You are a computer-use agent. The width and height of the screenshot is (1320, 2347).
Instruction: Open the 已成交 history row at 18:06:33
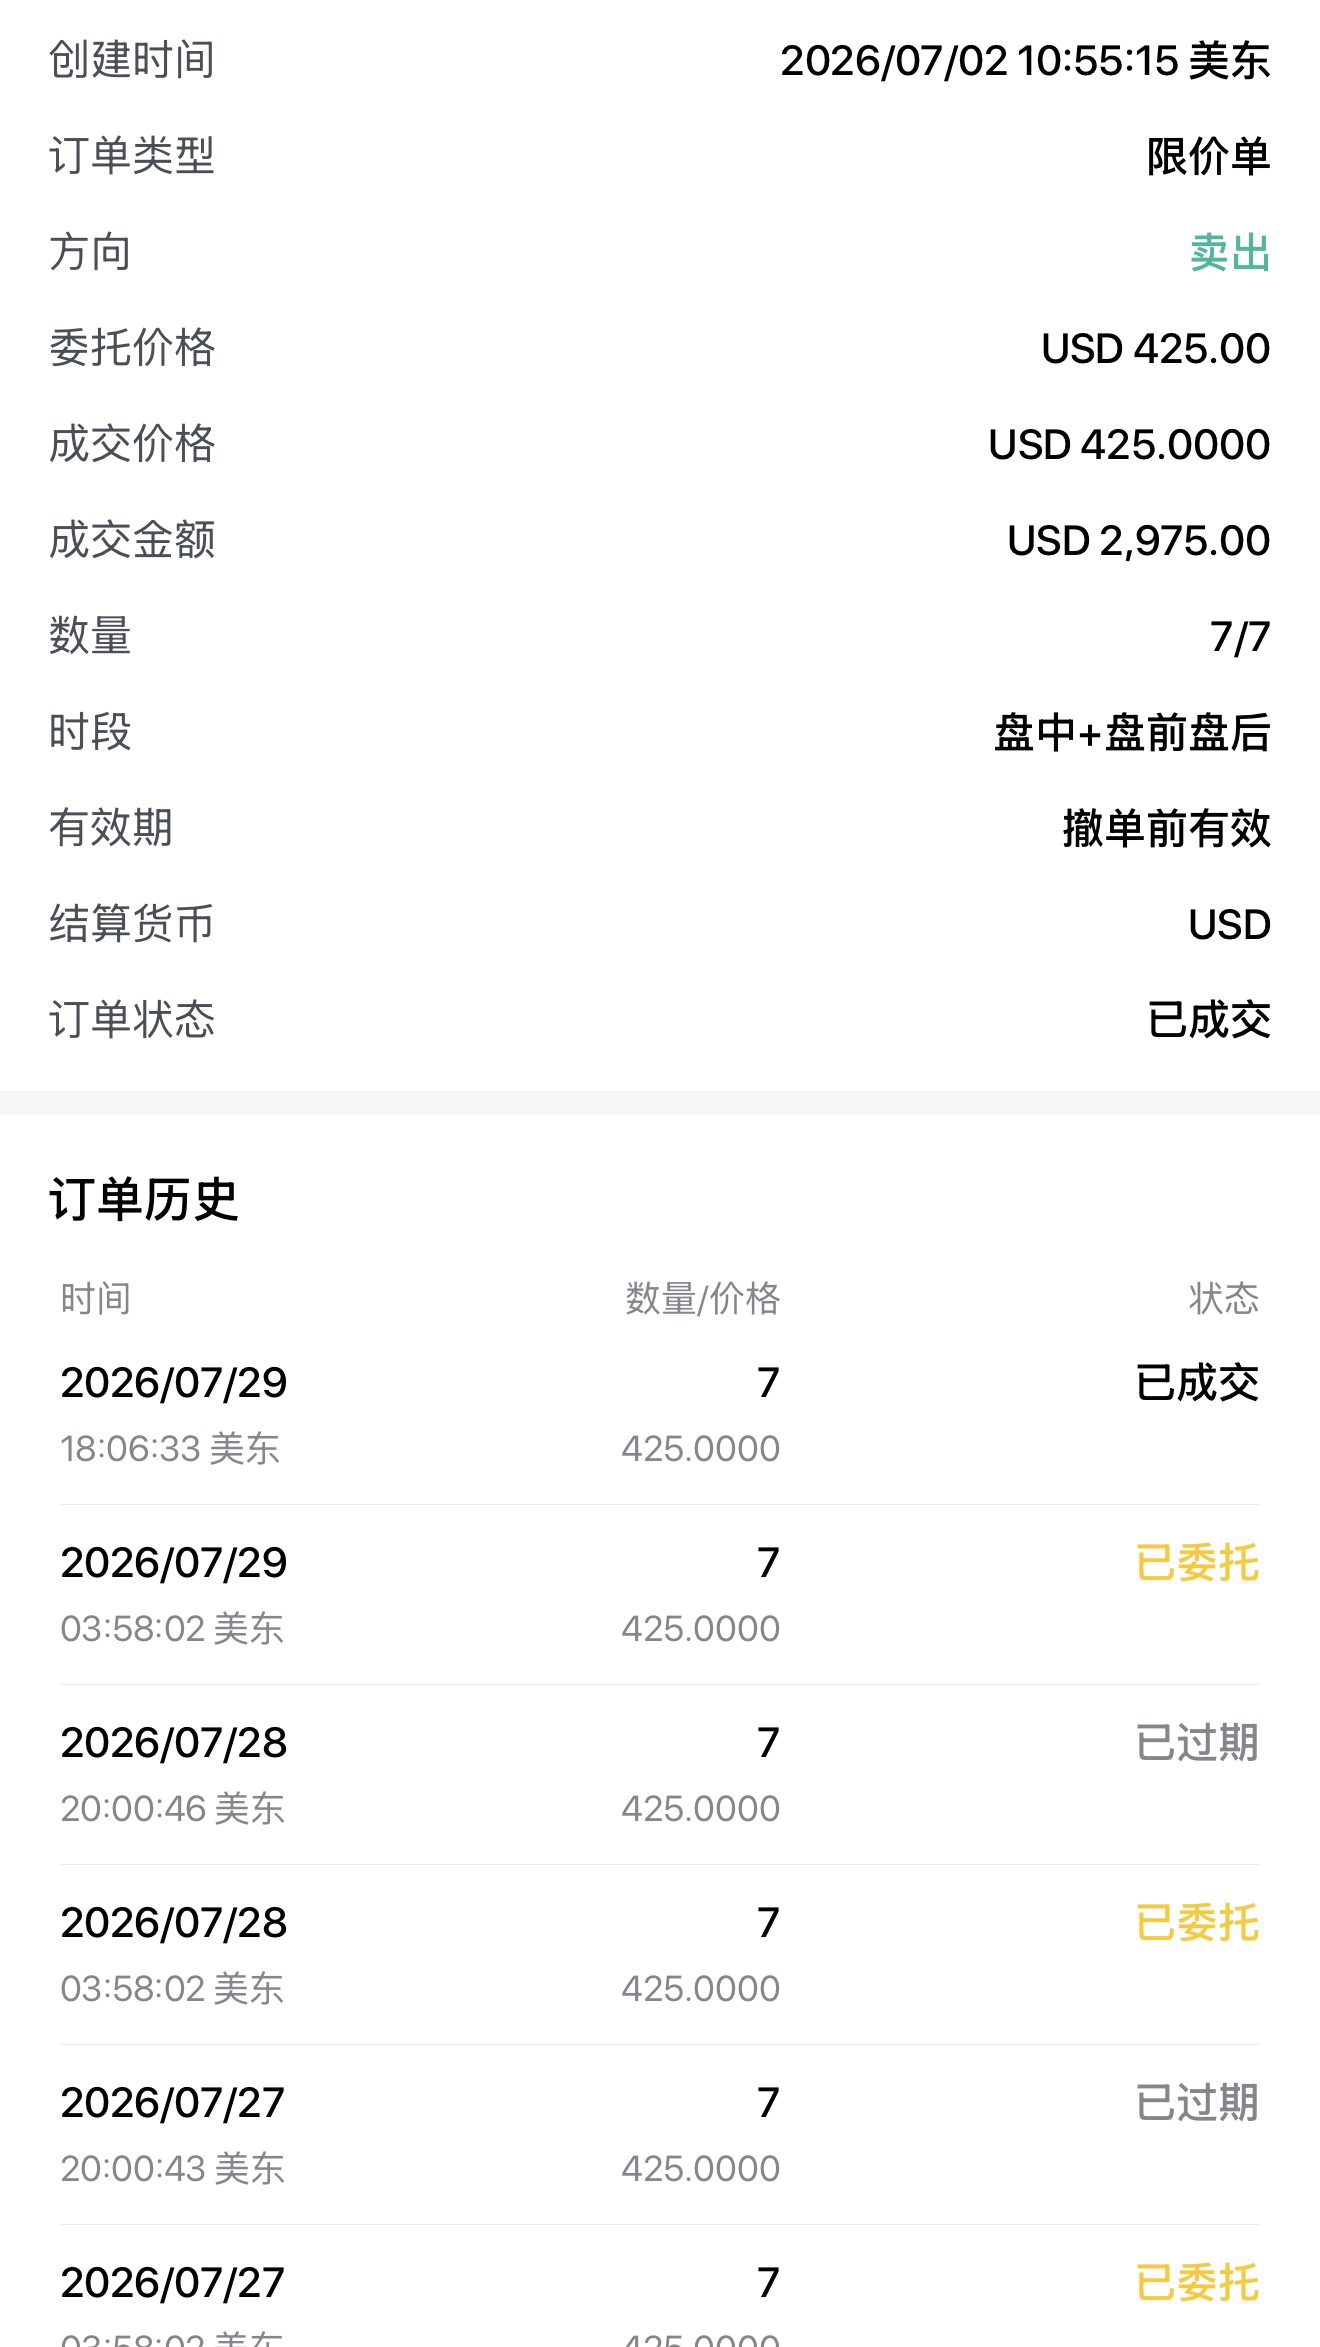(660, 1415)
